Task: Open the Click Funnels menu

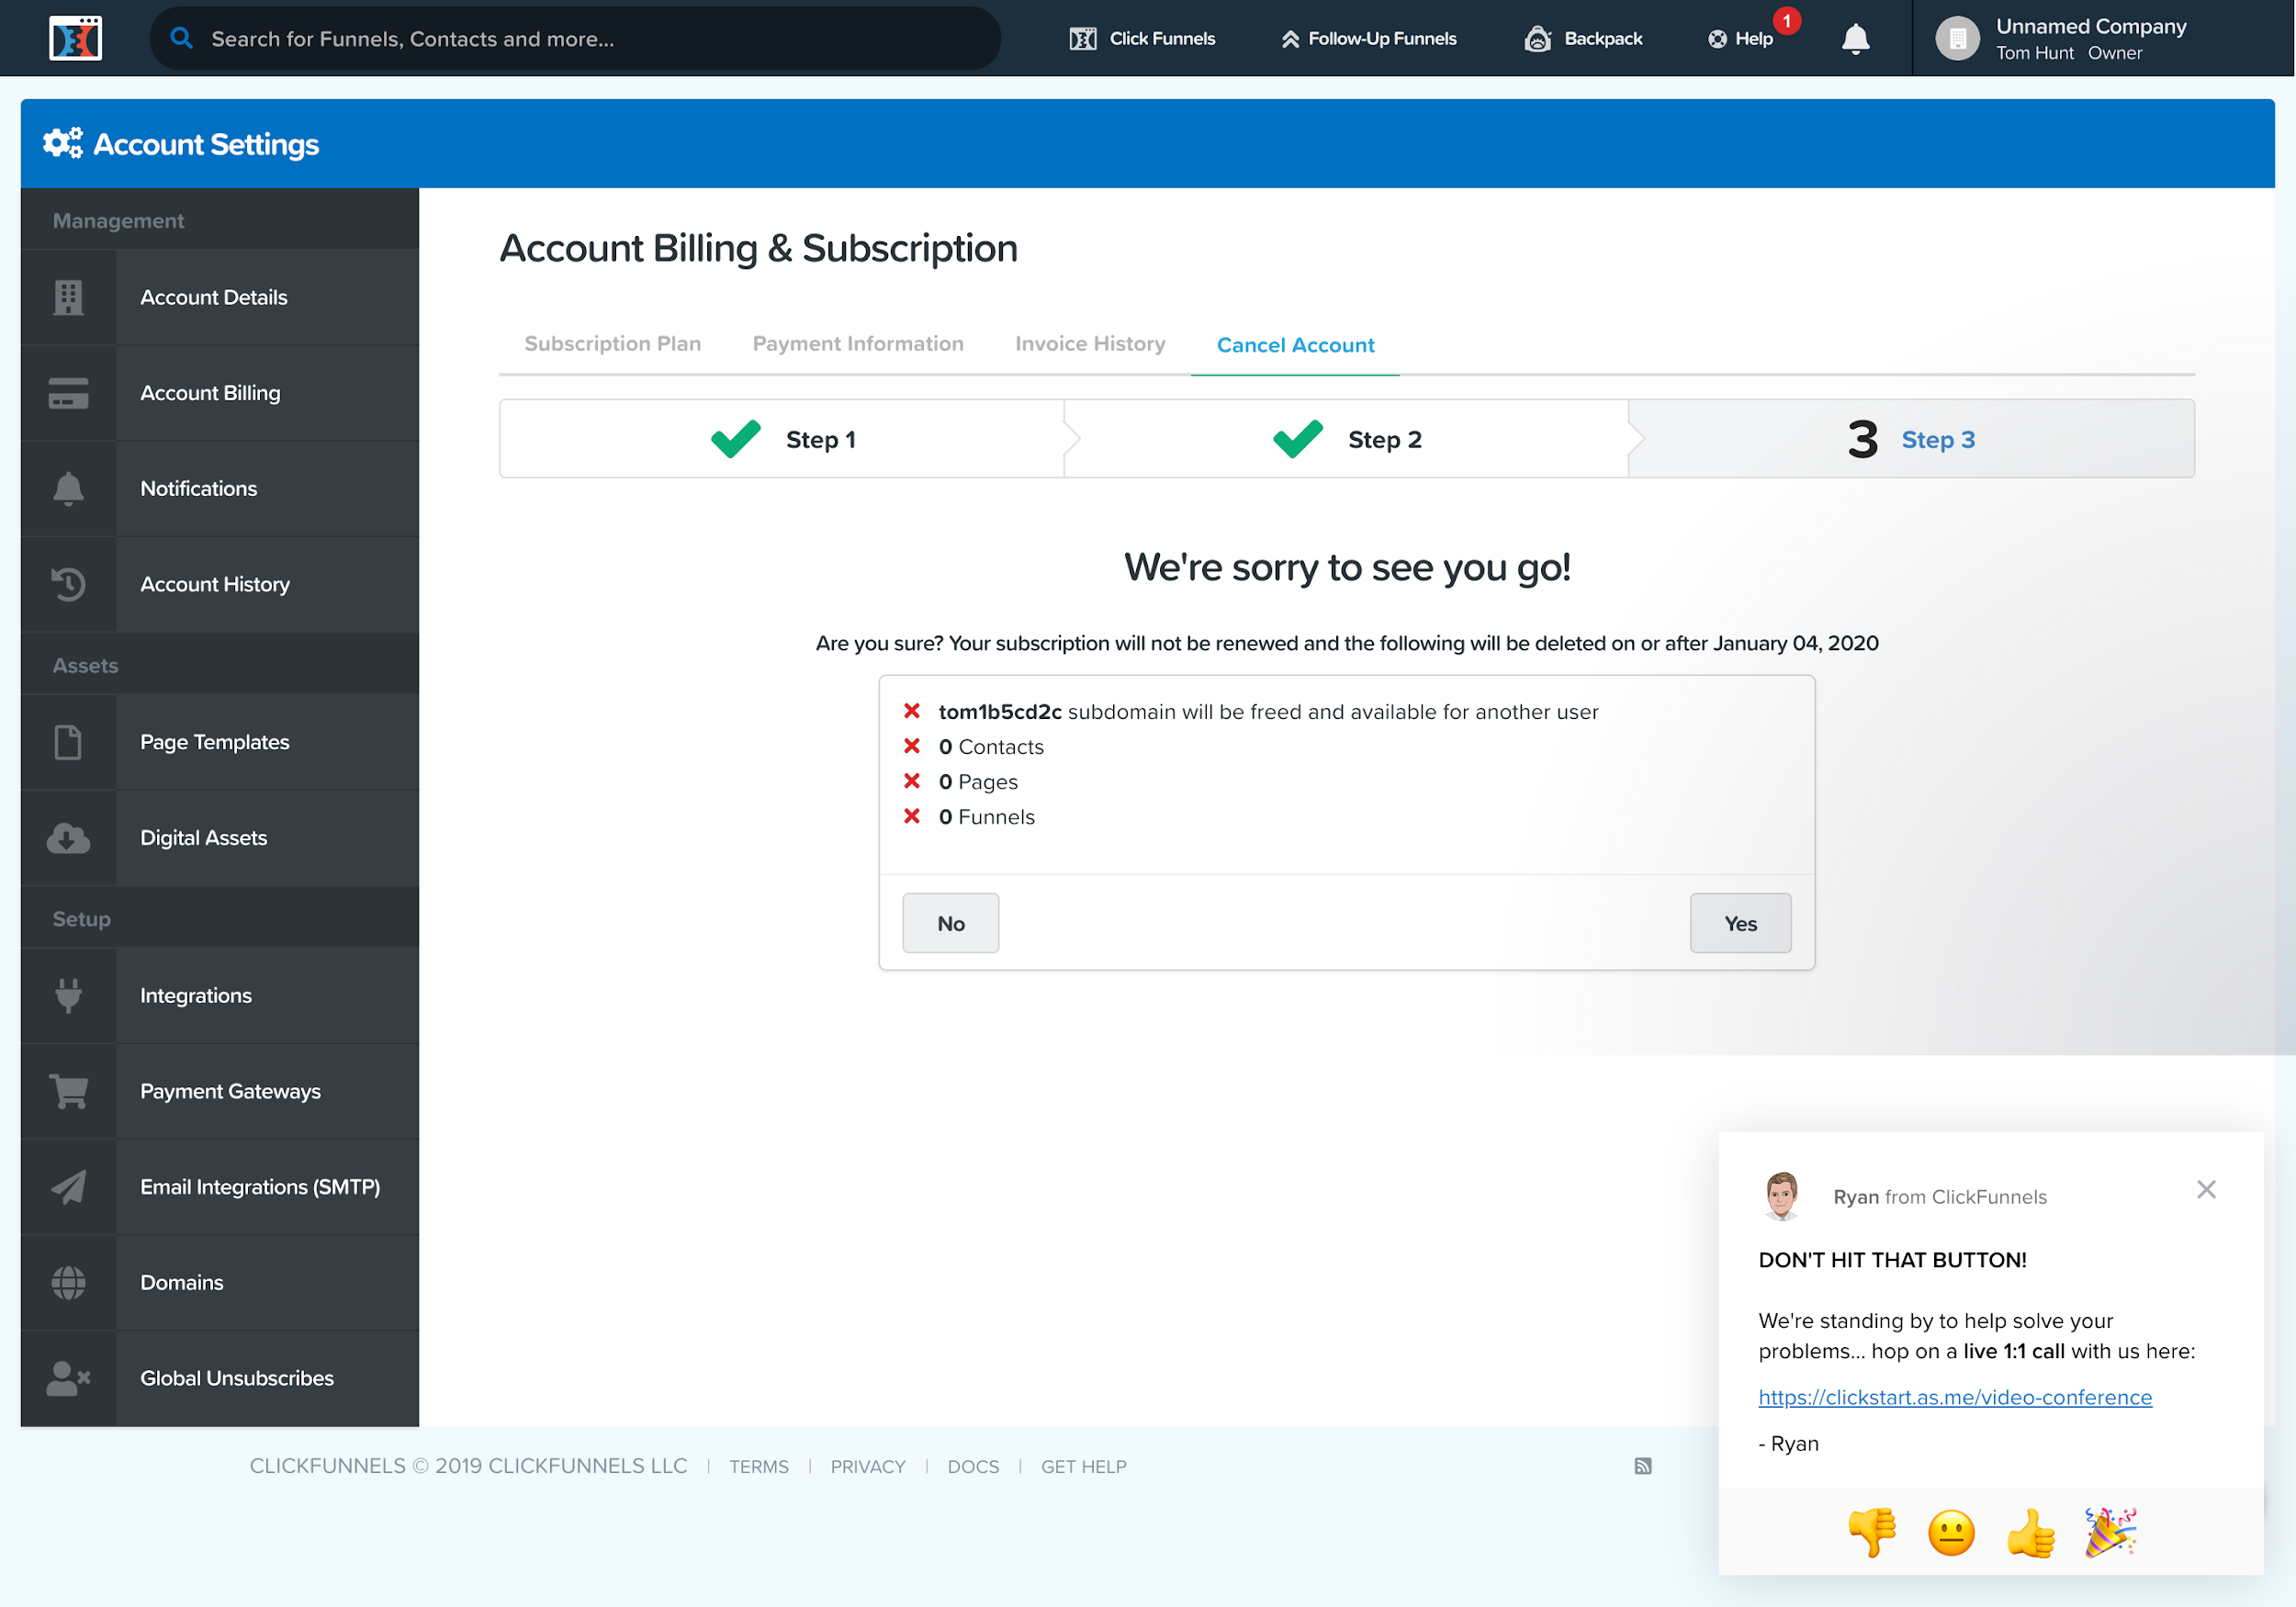Action: 1142,38
